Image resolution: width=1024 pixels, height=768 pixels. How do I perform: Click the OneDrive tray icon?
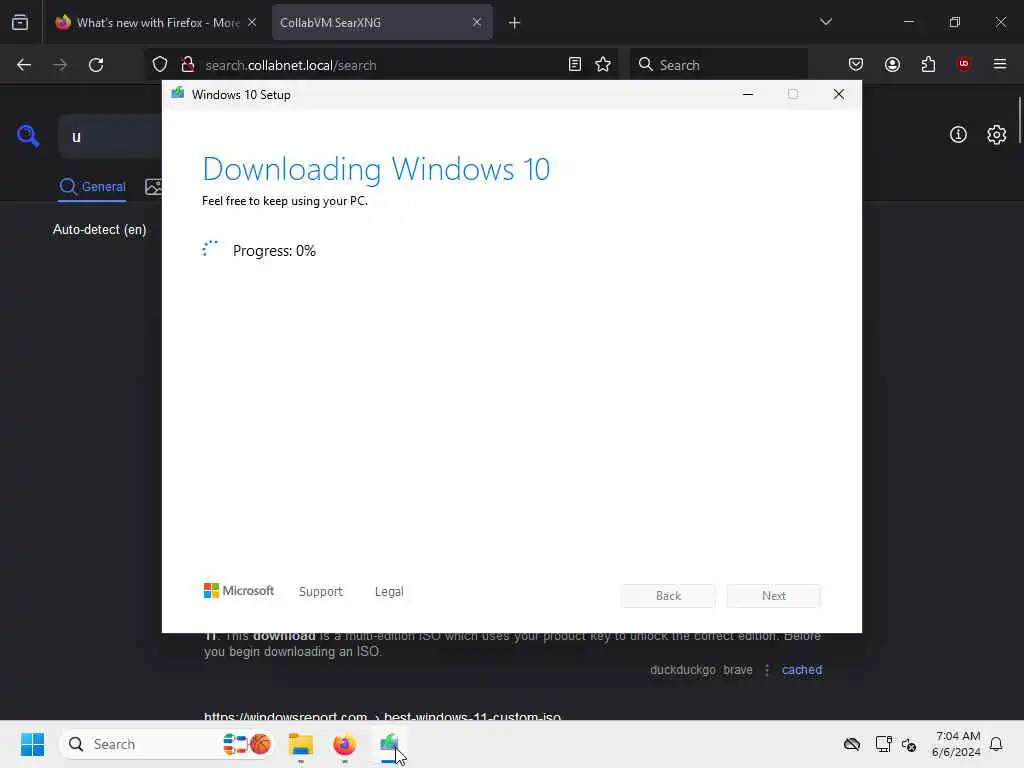point(852,744)
